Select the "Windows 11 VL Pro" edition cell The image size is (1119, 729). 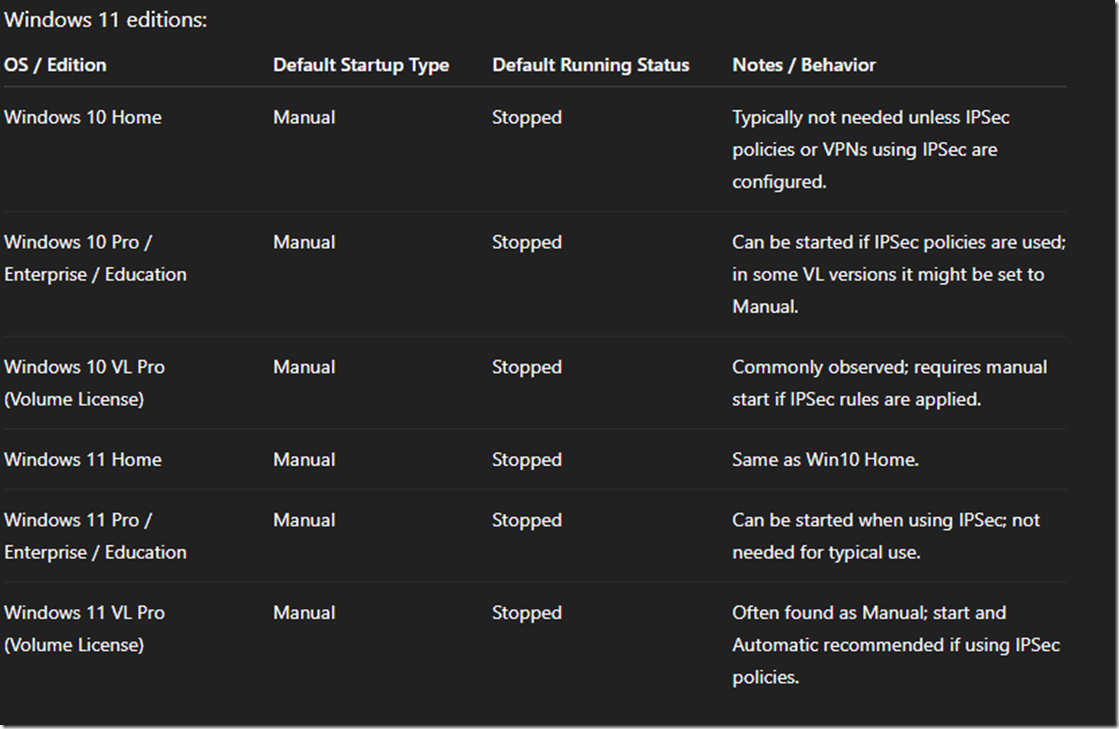tap(85, 628)
